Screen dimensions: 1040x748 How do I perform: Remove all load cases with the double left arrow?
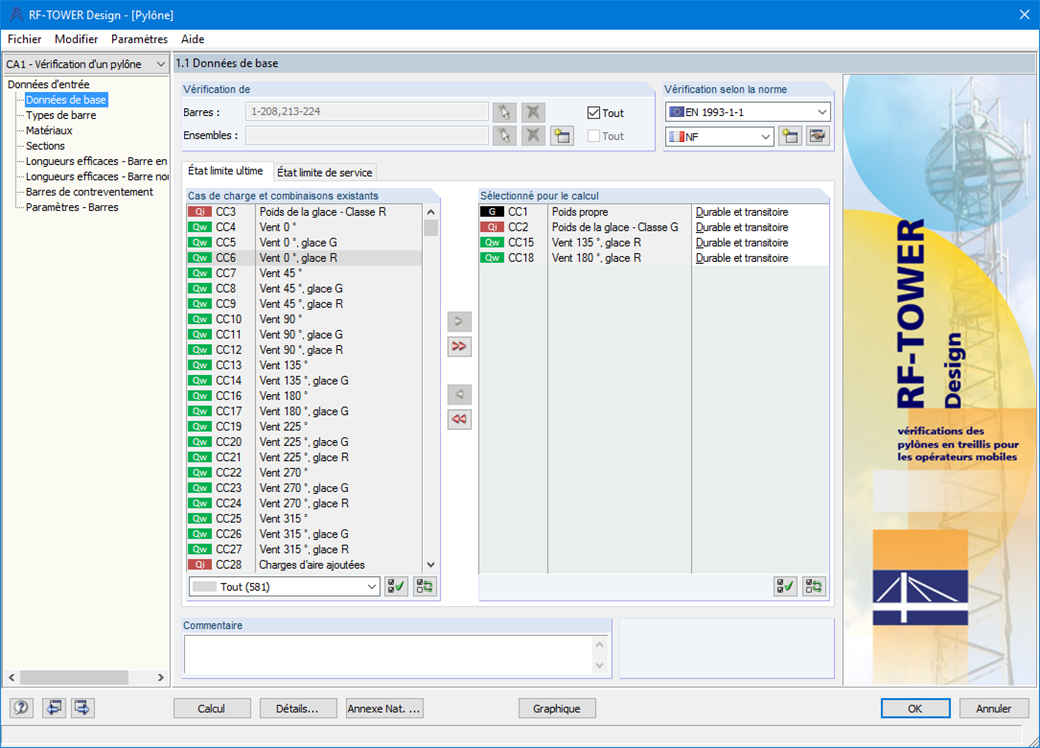point(459,419)
